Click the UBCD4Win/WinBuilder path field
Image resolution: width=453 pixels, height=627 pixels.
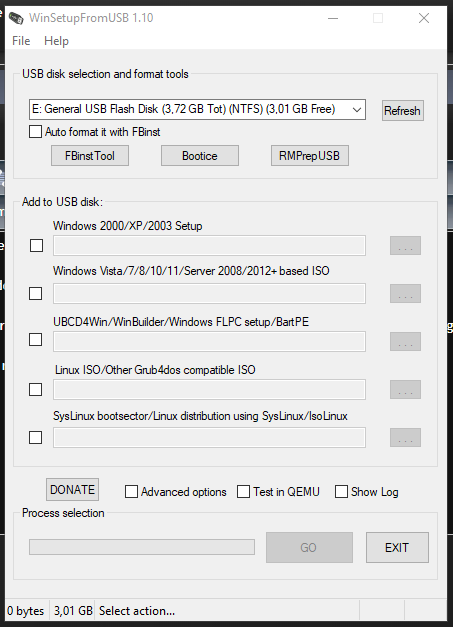(210, 341)
